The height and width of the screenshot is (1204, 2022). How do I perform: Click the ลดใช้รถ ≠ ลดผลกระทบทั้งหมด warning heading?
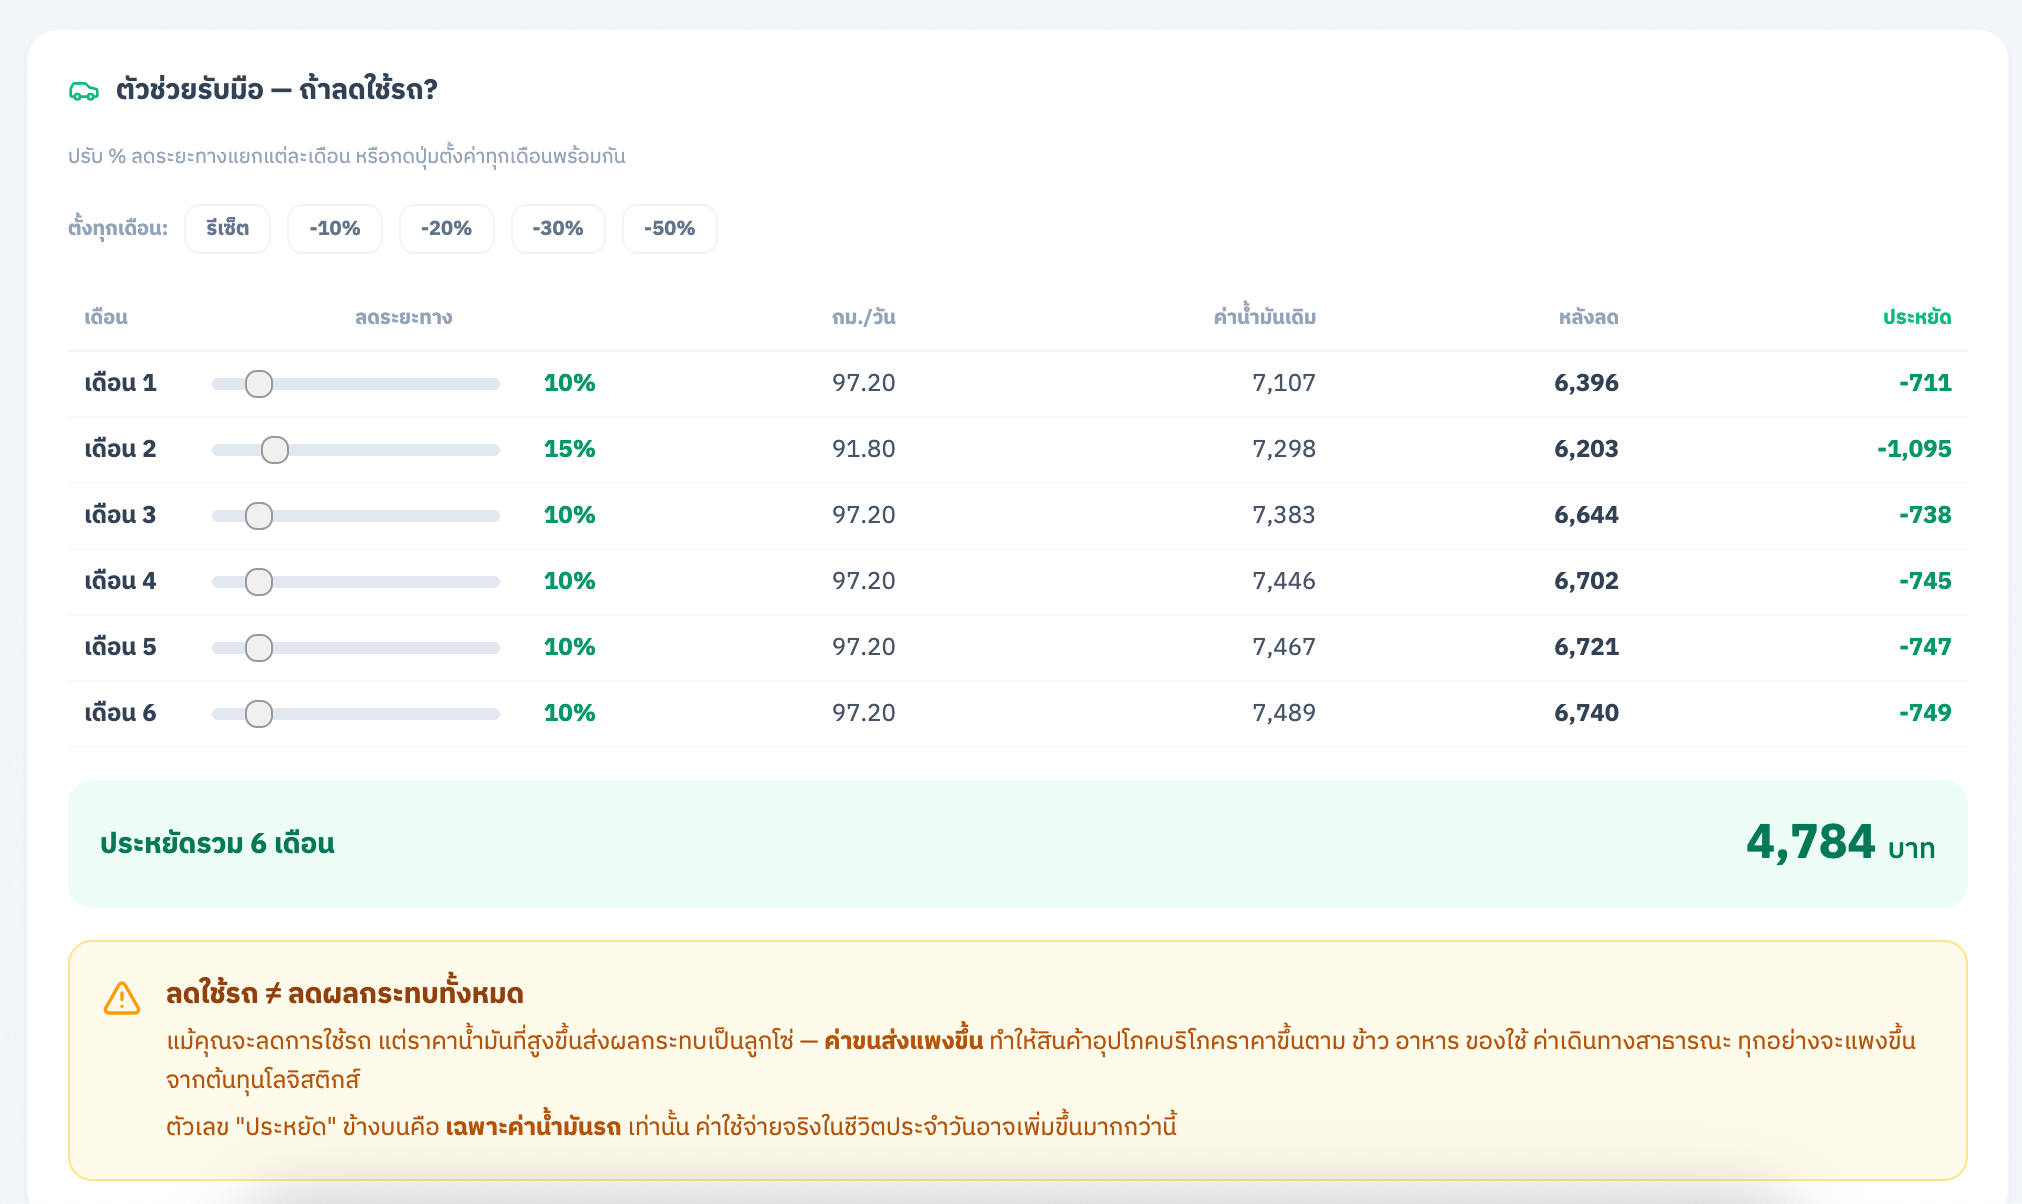[x=345, y=994]
